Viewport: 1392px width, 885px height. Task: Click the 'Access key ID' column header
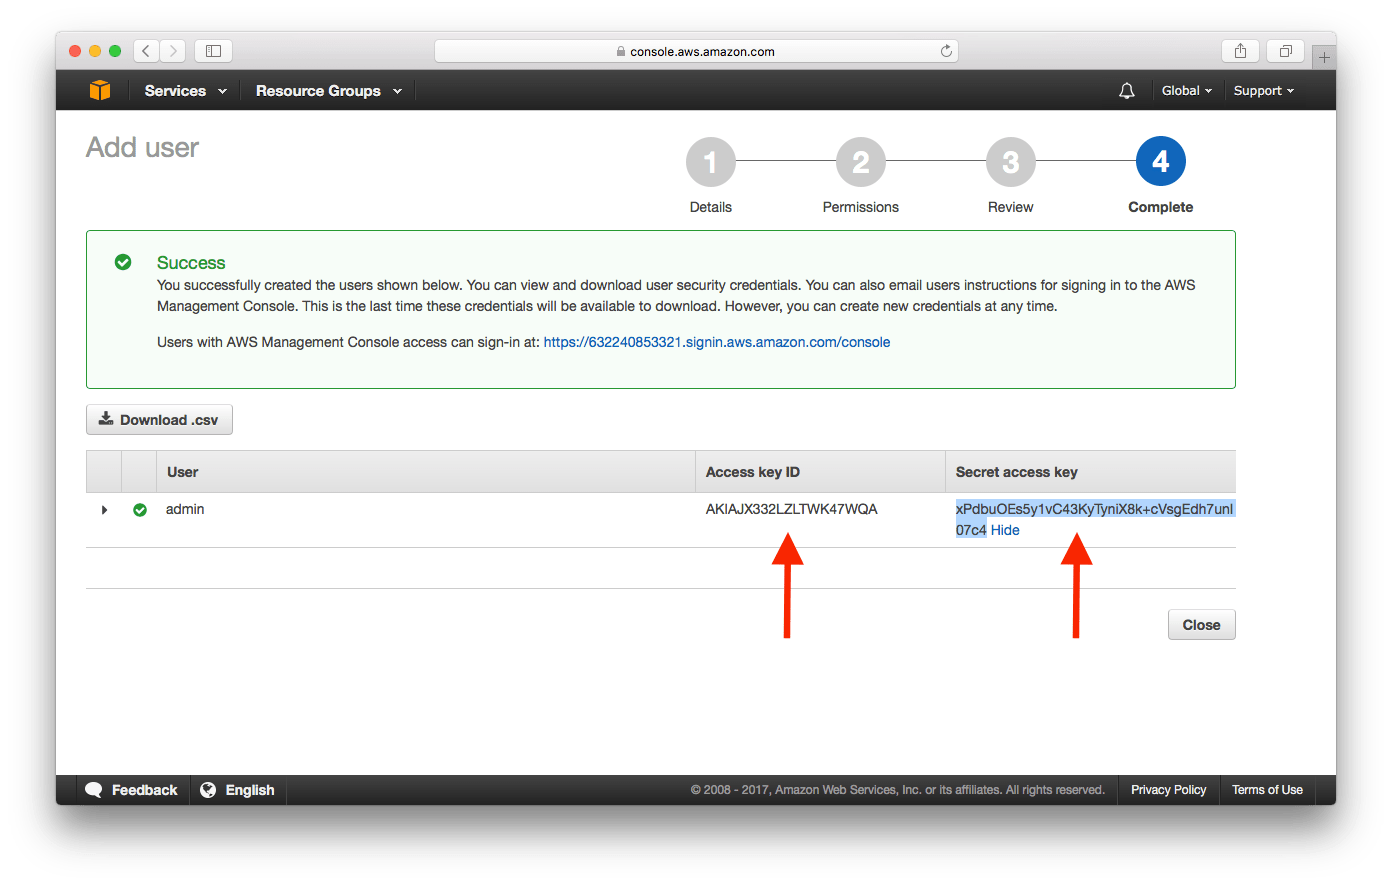click(753, 472)
